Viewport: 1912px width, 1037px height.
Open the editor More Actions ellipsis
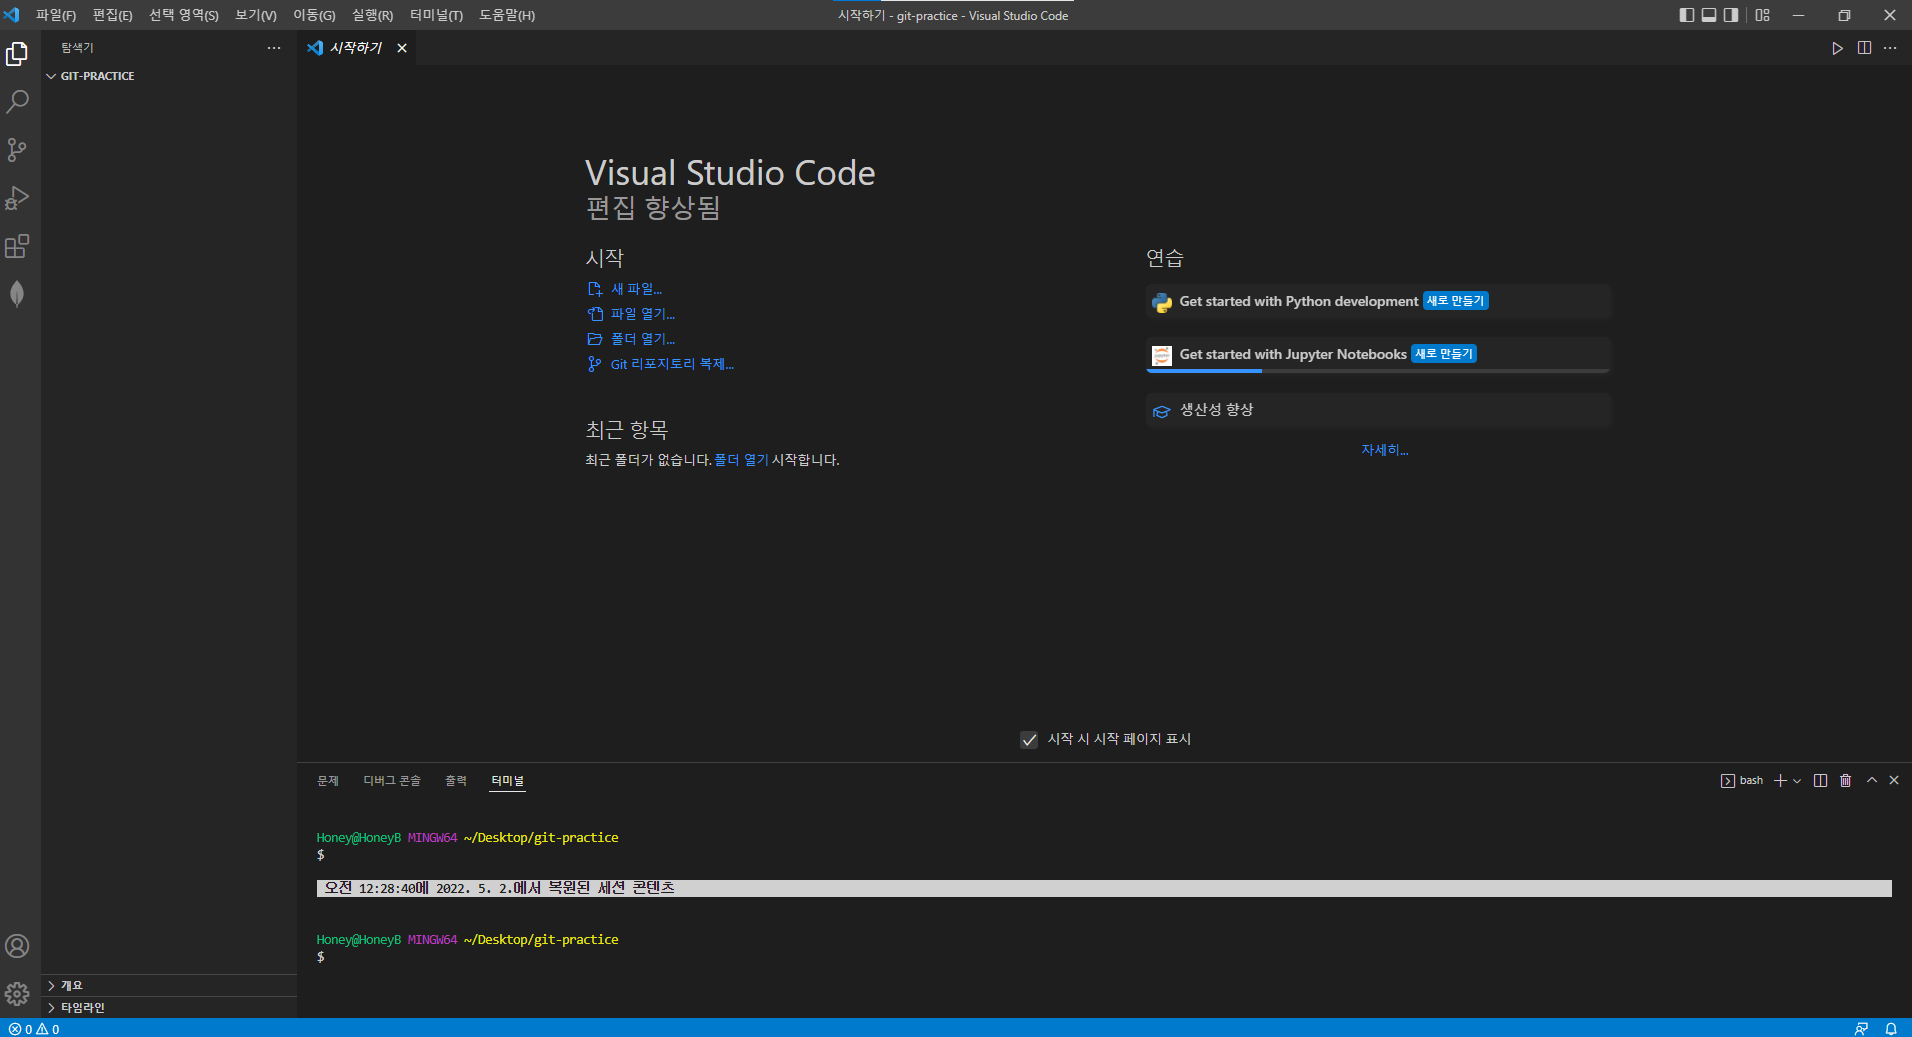[1890, 48]
